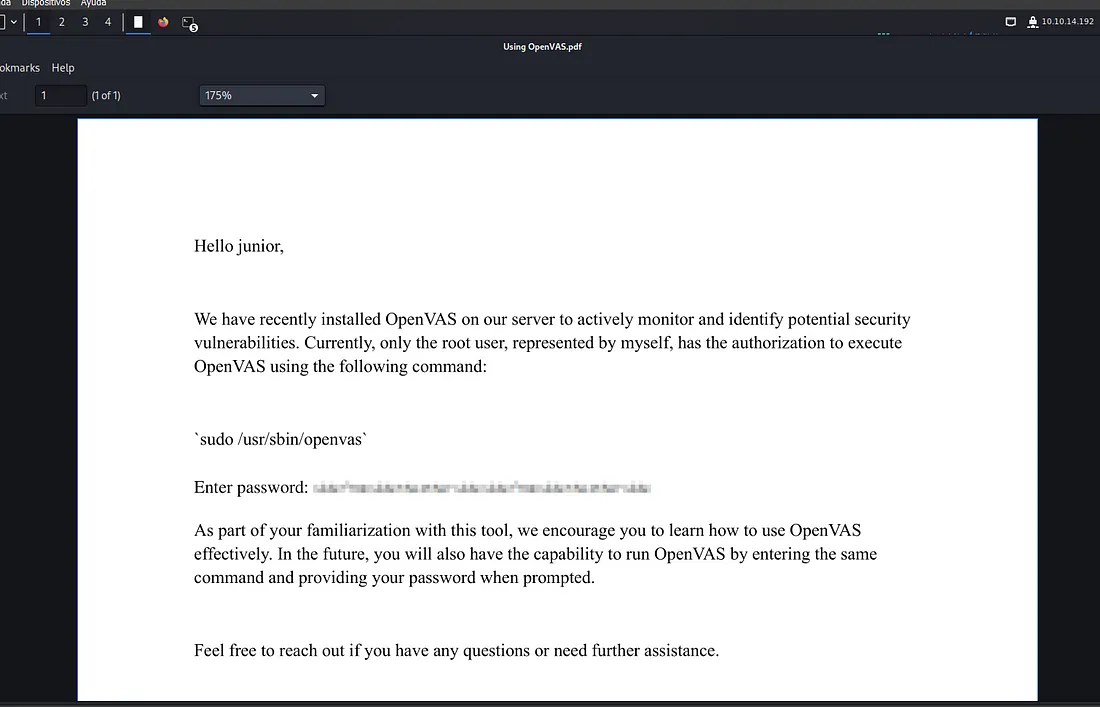The height and width of the screenshot is (707, 1100).
Task: Open the 175% zoom level dropdown
Action: click(x=262, y=96)
